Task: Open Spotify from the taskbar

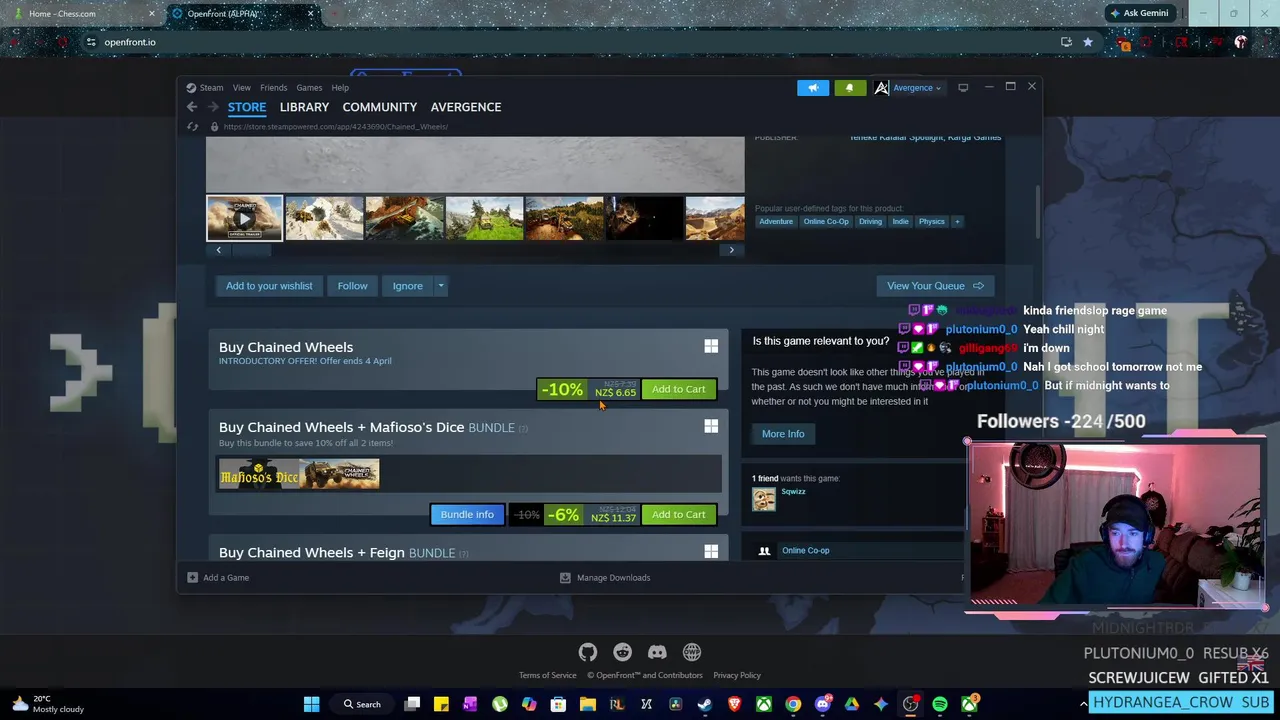Action: click(940, 705)
